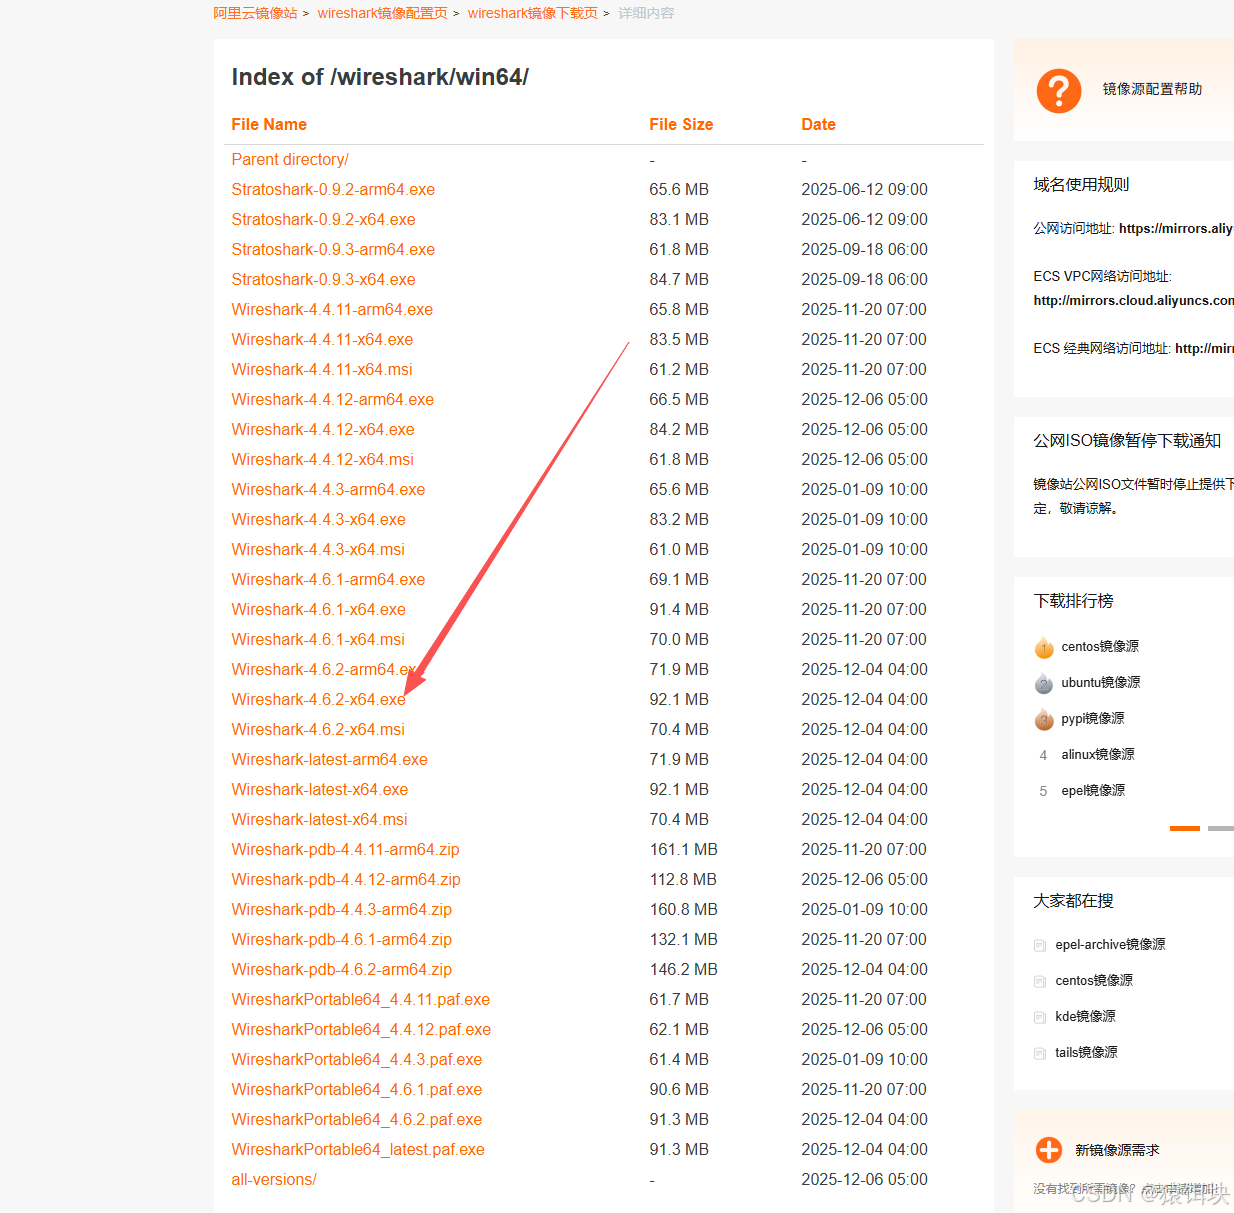The height and width of the screenshot is (1213, 1234).
Task: Download Stratoshark-0.9.2-x64.exe
Action: point(323,219)
